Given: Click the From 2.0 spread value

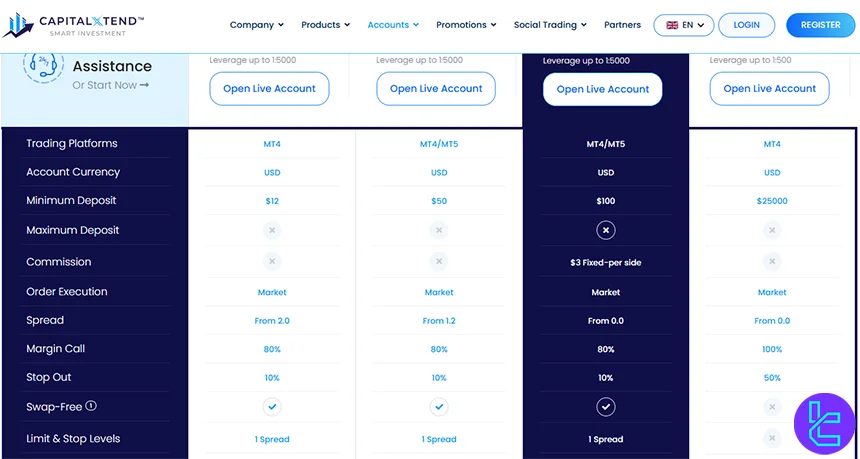Looking at the screenshot, I should [x=272, y=321].
